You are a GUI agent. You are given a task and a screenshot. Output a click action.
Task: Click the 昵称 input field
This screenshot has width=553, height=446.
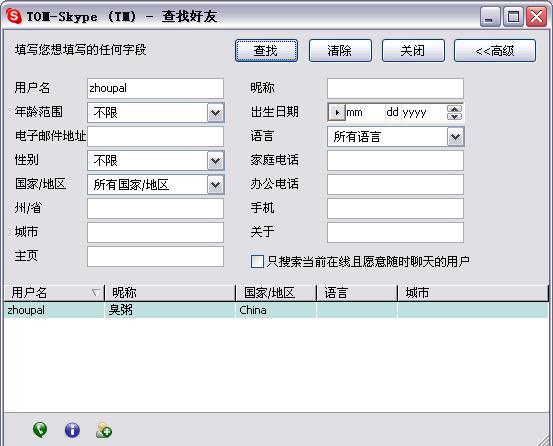click(x=395, y=88)
